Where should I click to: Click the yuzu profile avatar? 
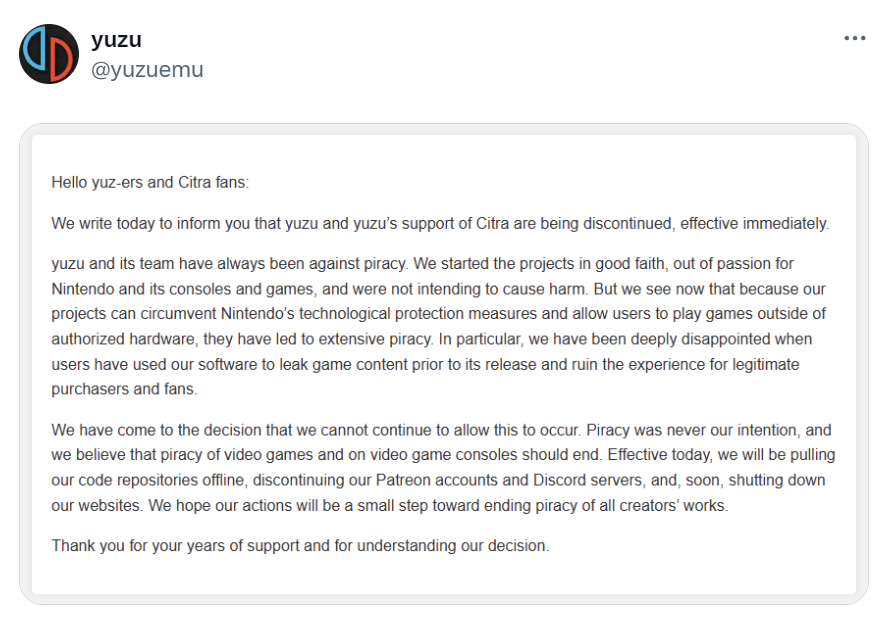49,54
